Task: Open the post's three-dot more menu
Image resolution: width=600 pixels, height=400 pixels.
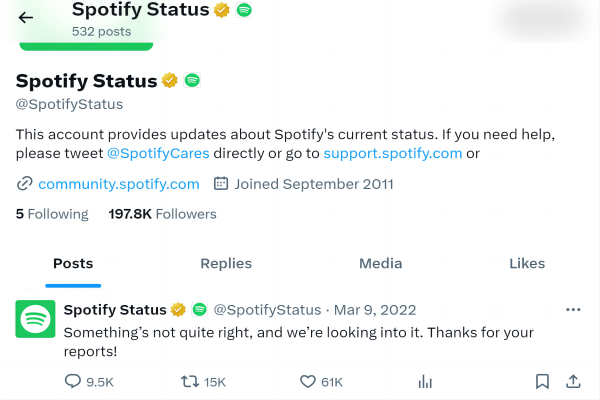Action: pyautogui.click(x=573, y=310)
